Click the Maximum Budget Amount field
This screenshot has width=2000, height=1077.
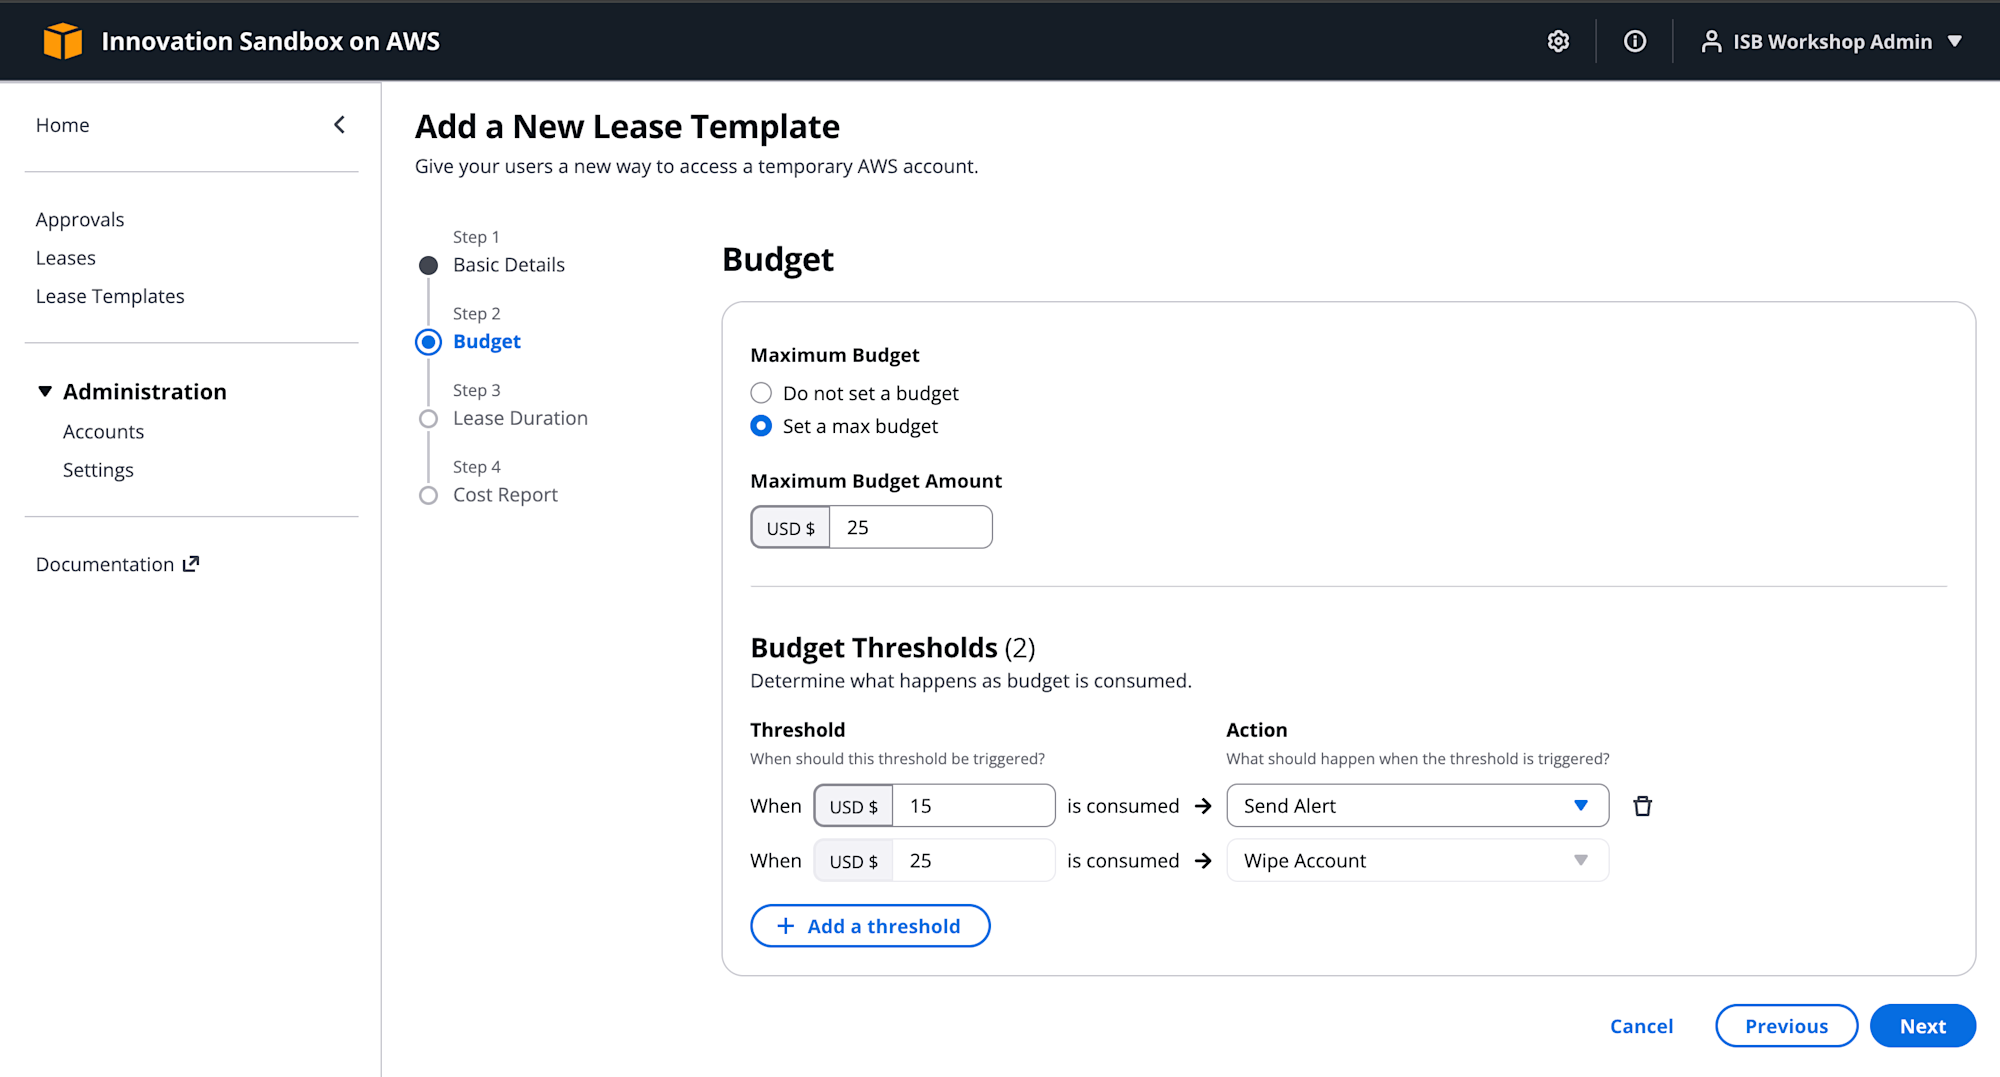(x=910, y=527)
